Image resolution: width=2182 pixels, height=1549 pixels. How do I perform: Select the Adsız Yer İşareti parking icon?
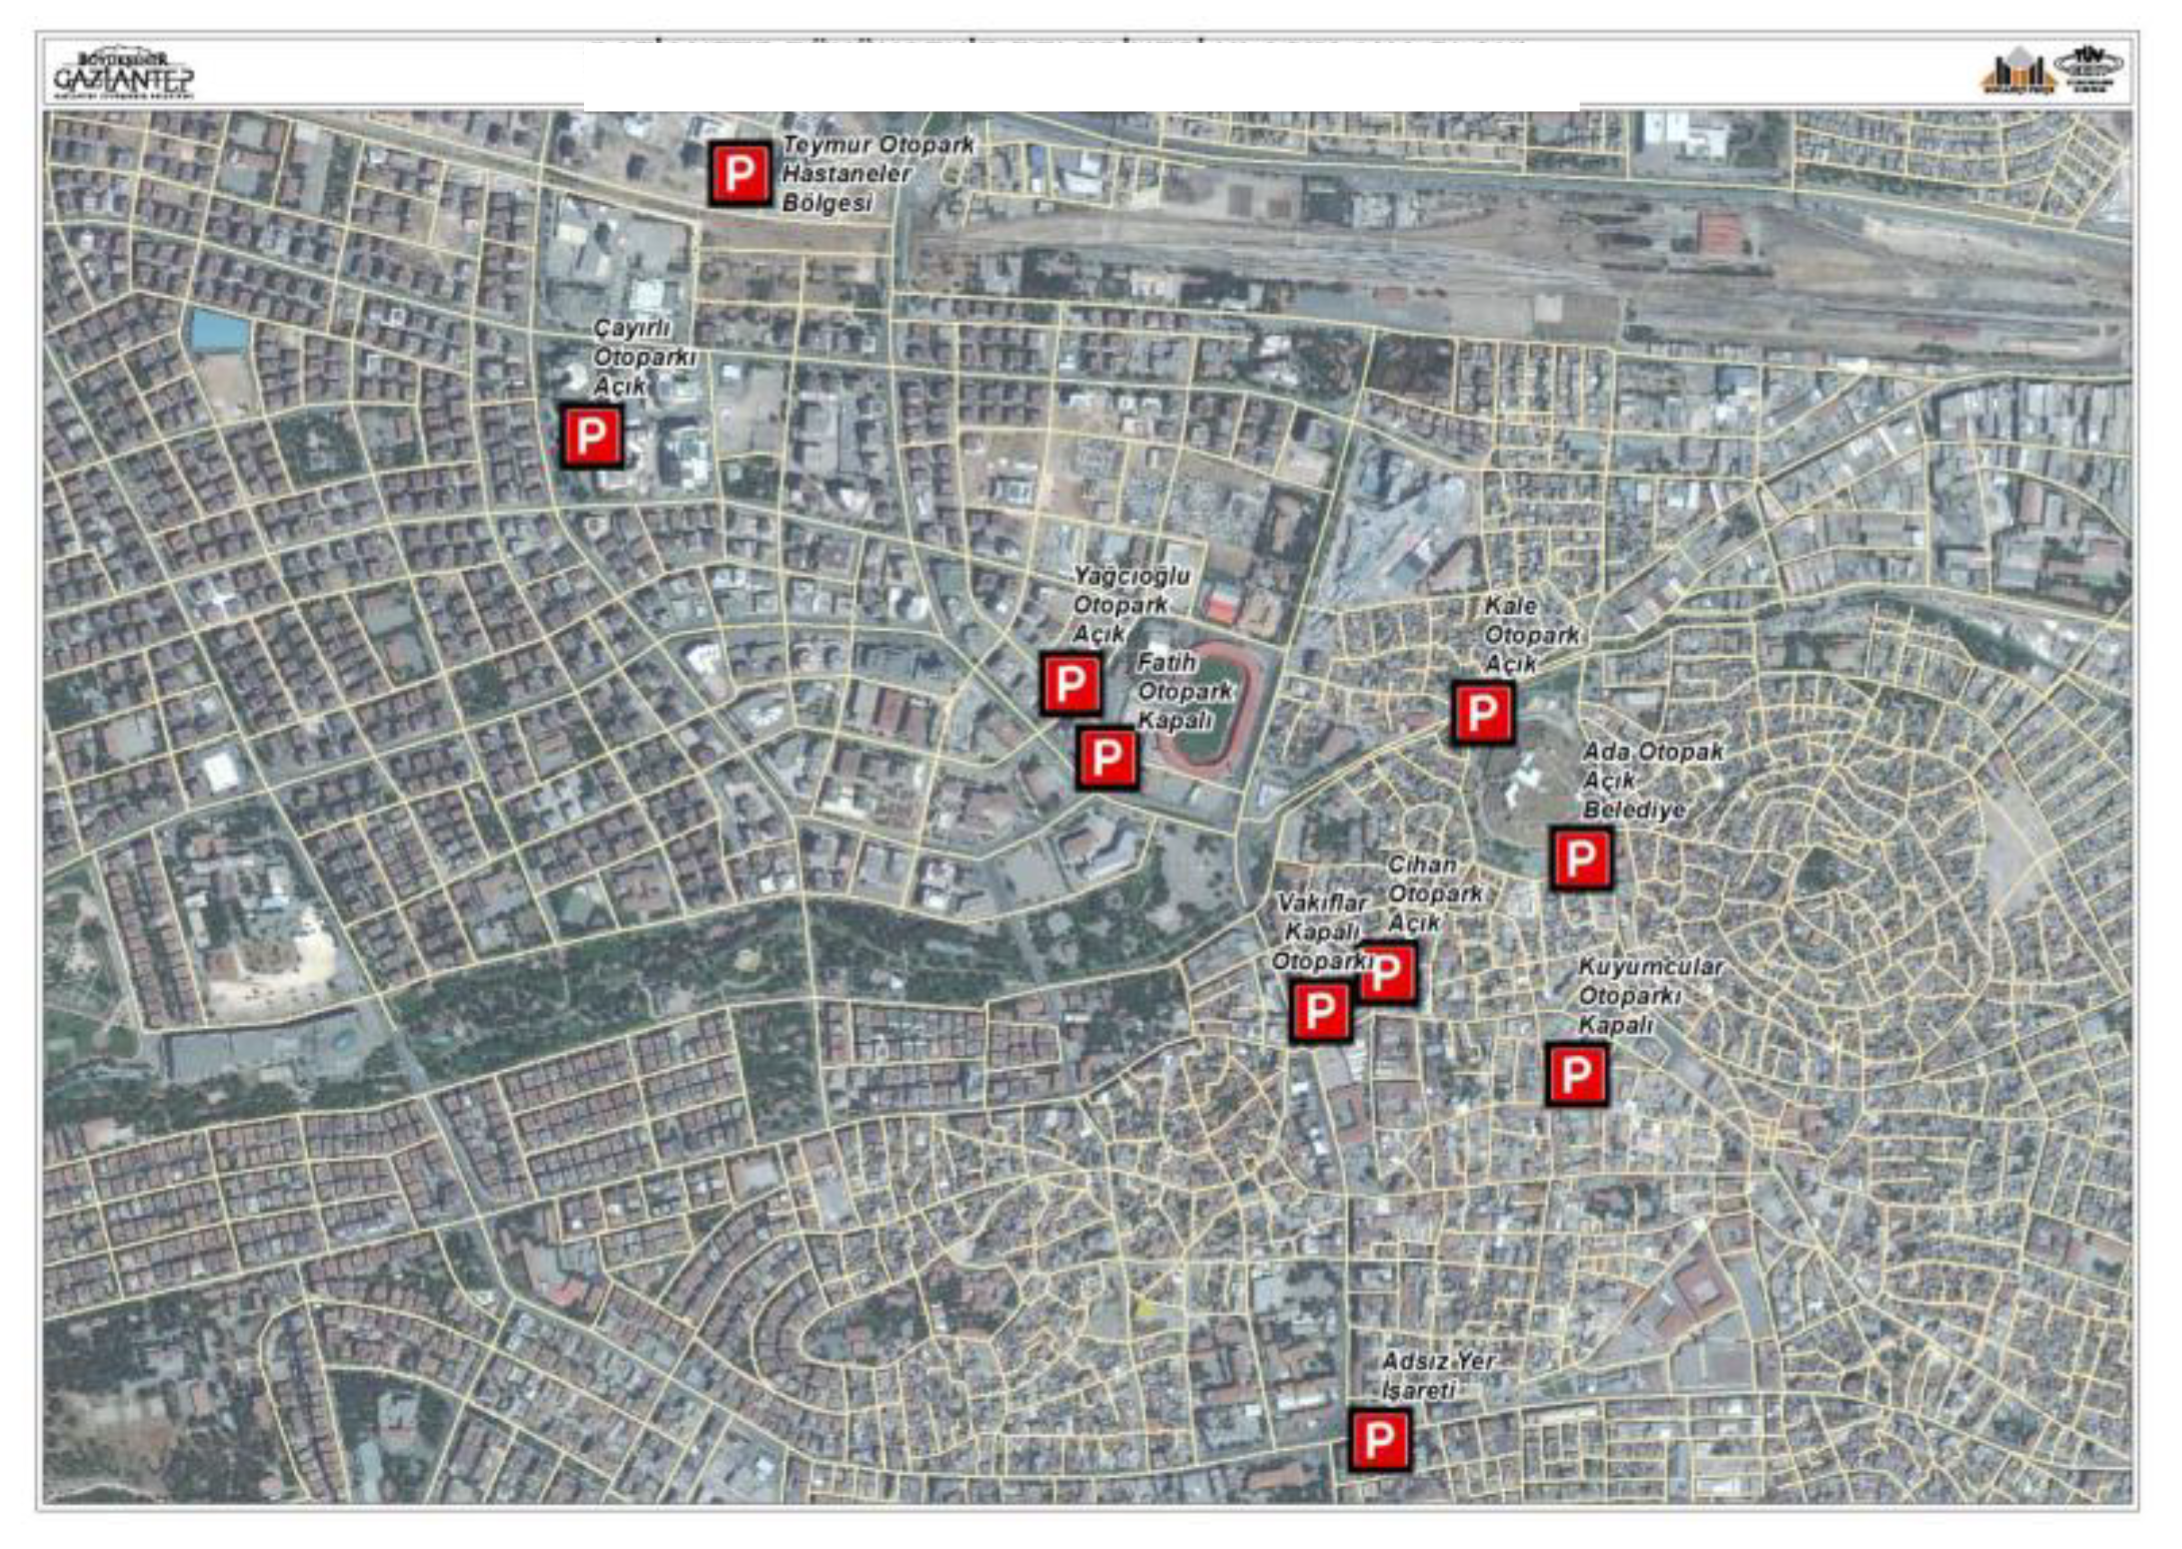(x=1379, y=1440)
